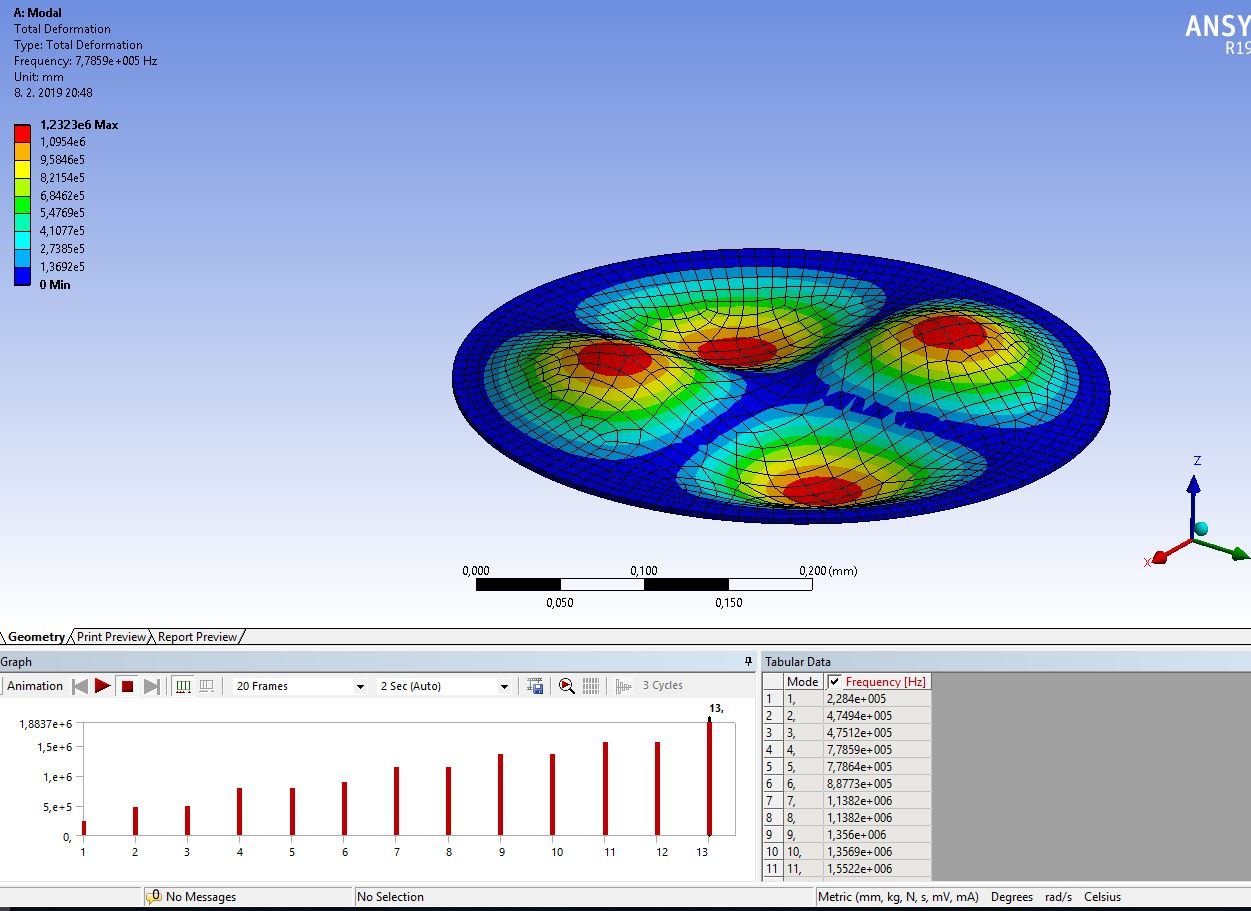Click the next frame animation button
Image resolution: width=1251 pixels, height=911 pixels.
[x=152, y=686]
